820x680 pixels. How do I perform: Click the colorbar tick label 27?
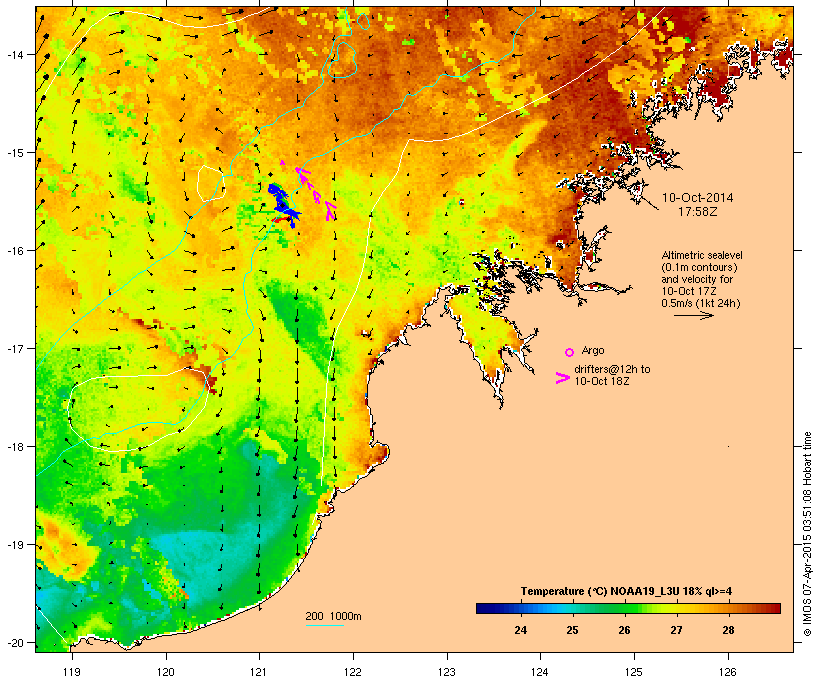pyautogui.click(x=676, y=630)
